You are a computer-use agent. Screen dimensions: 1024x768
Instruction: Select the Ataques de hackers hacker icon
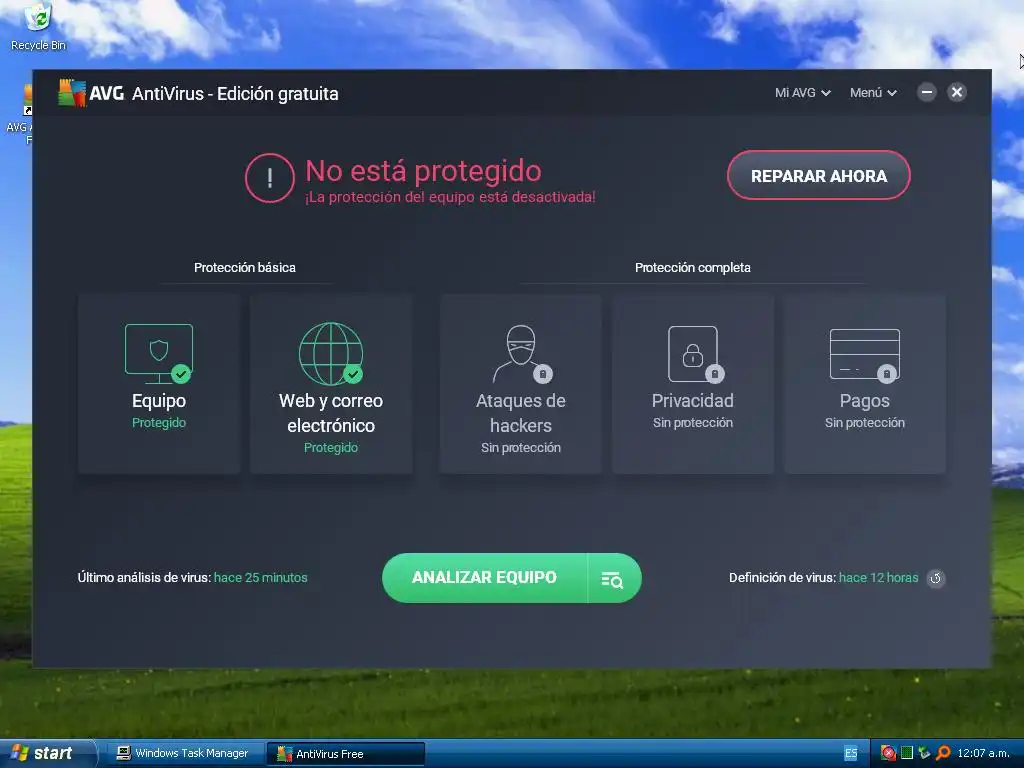tap(522, 354)
